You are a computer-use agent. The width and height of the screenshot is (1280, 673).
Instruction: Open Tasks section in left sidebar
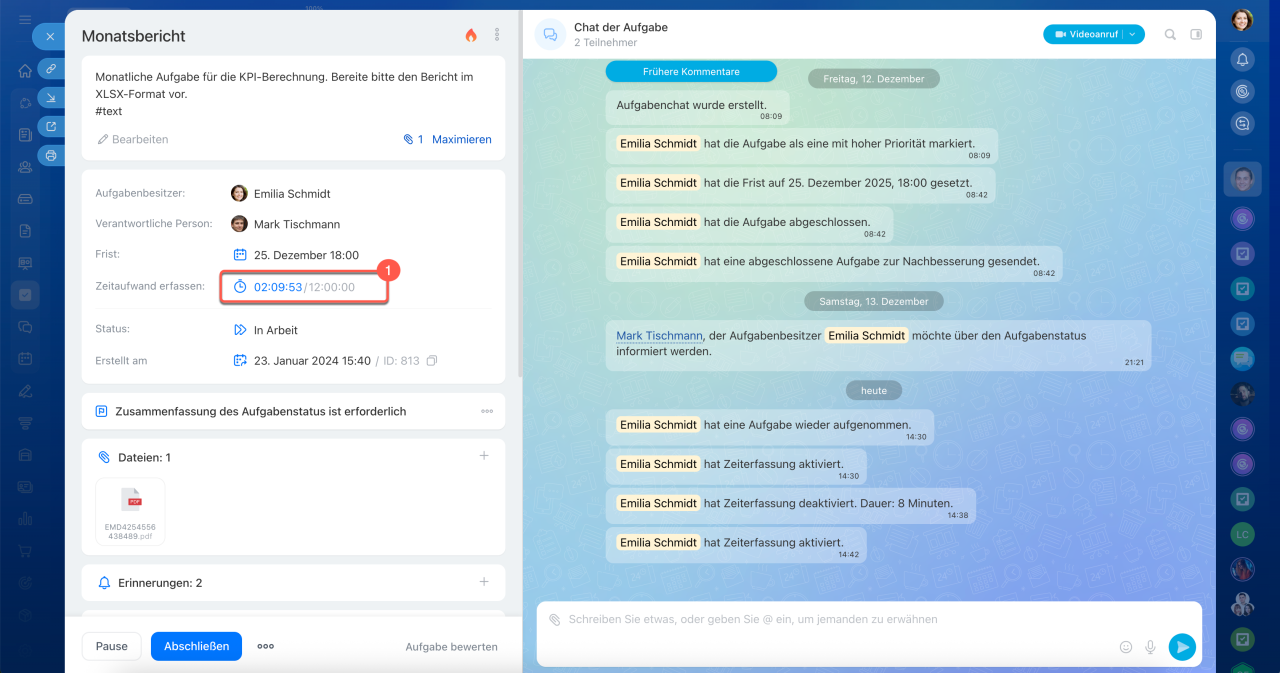[25, 295]
